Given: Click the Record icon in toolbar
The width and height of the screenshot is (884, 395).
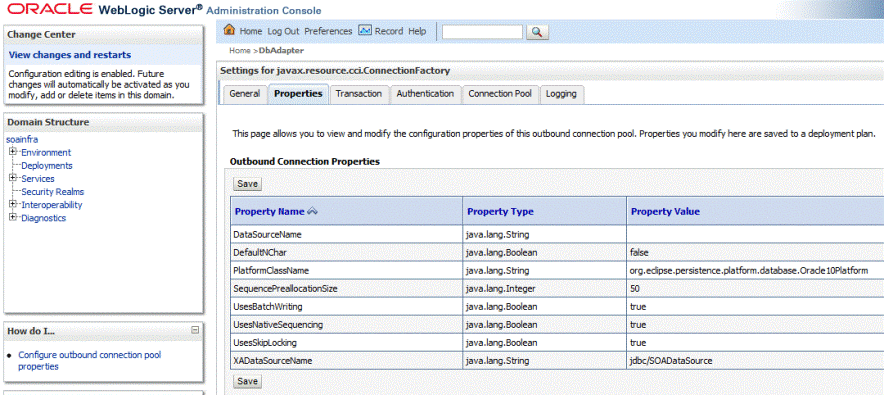Looking at the screenshot, I should tap(365, 30).
